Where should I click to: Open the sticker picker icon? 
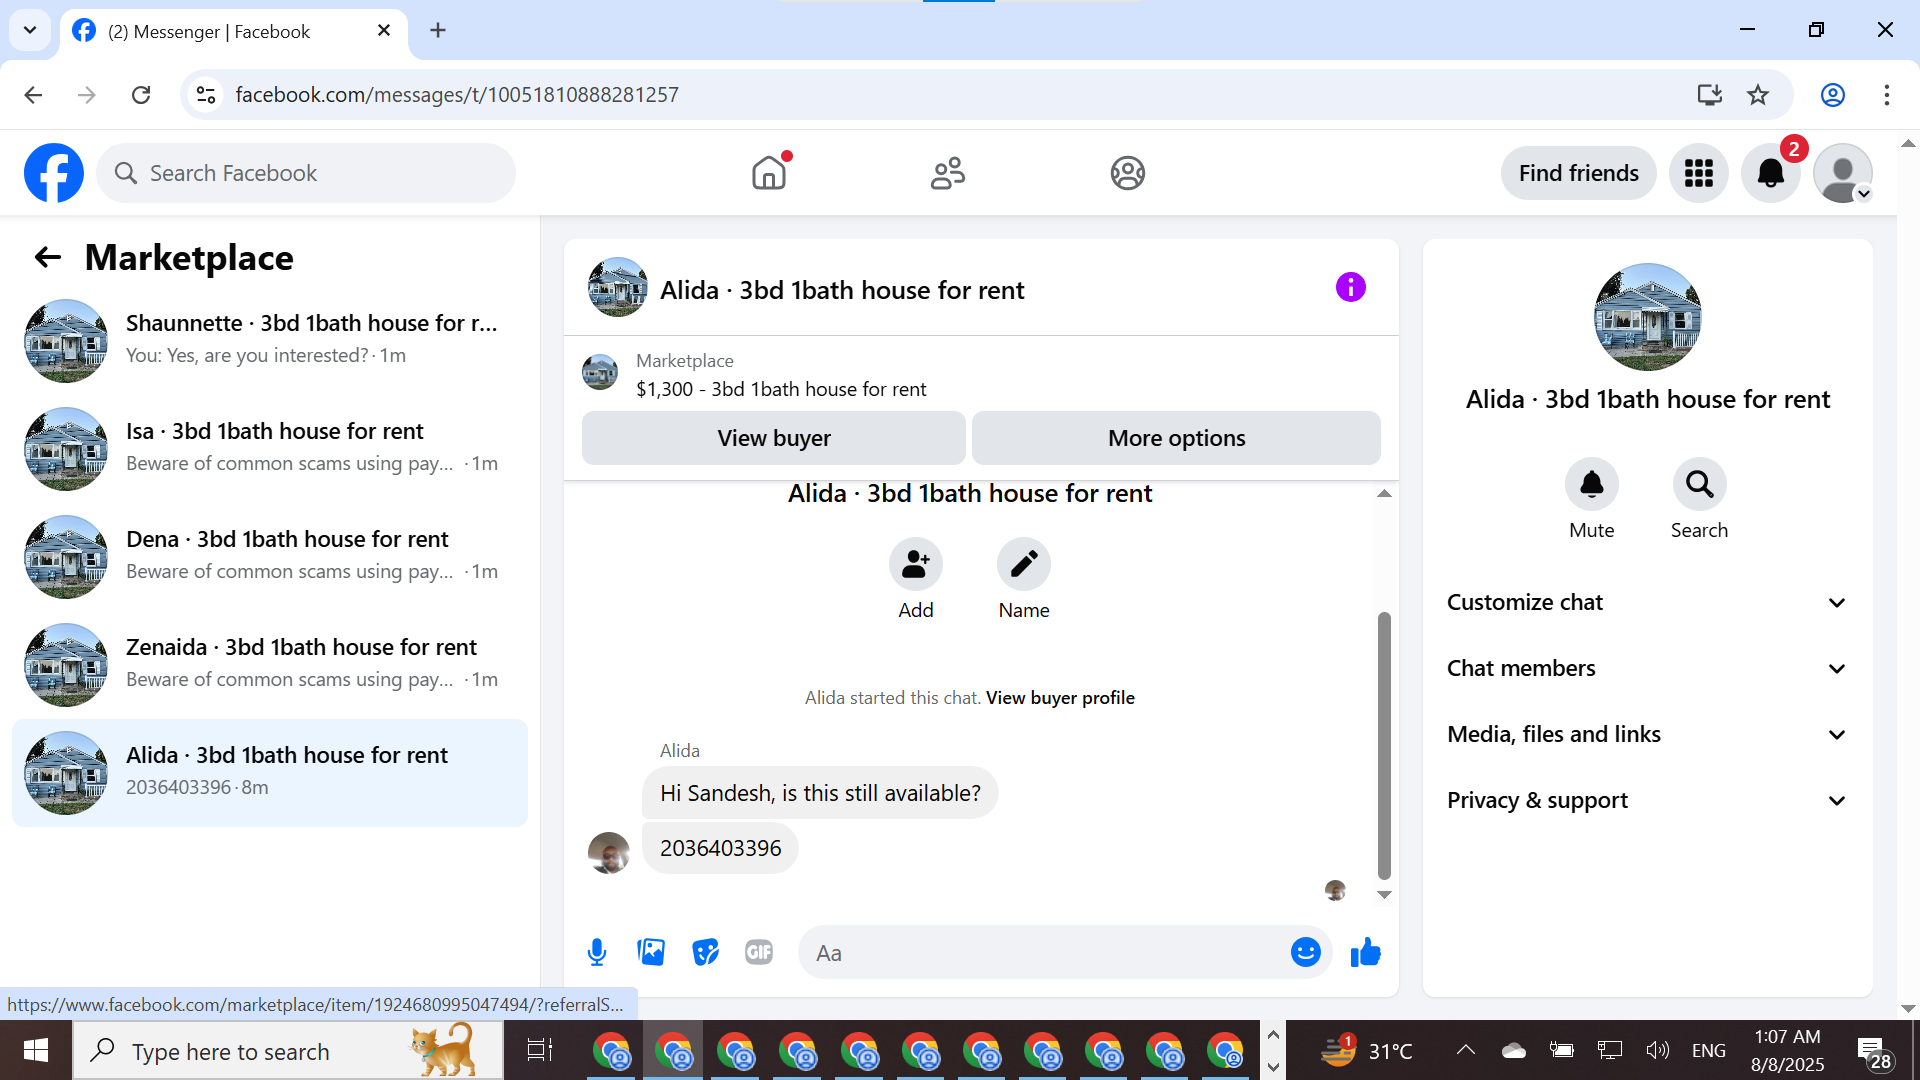coord(705,952)
